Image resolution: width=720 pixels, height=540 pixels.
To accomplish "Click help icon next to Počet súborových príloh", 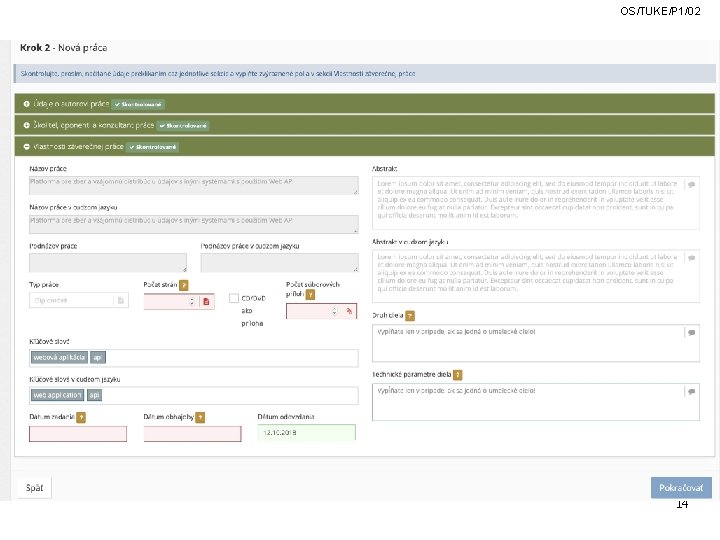I will (310, 294).
